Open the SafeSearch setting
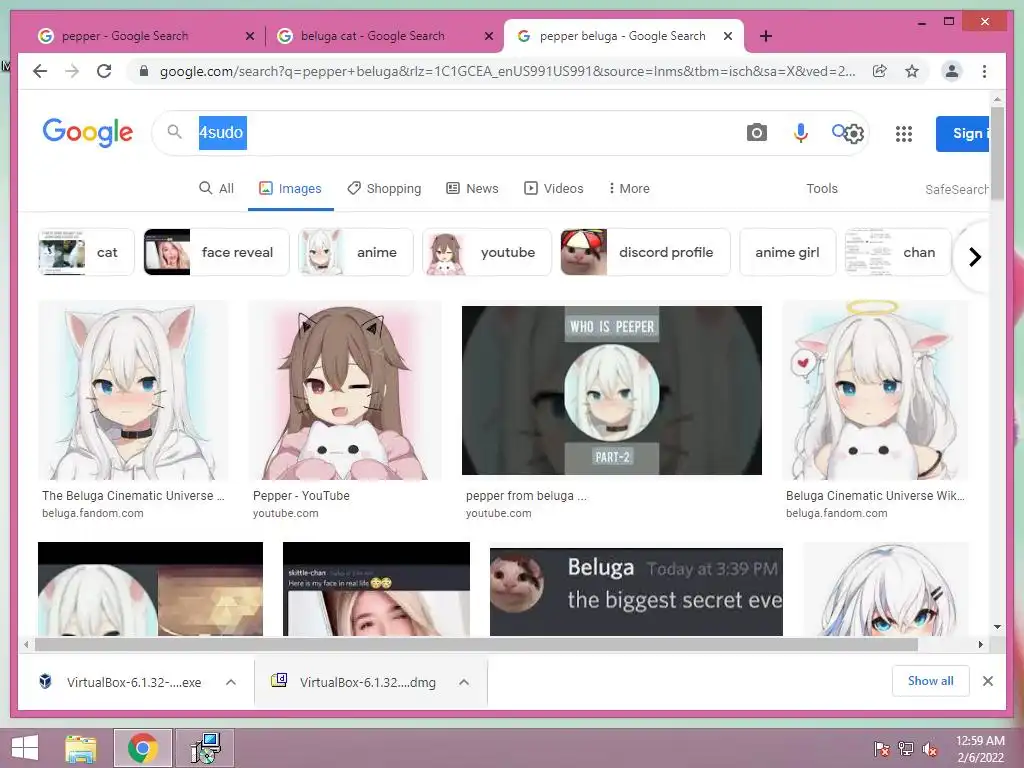1024x768 pixels. [957, 189]
